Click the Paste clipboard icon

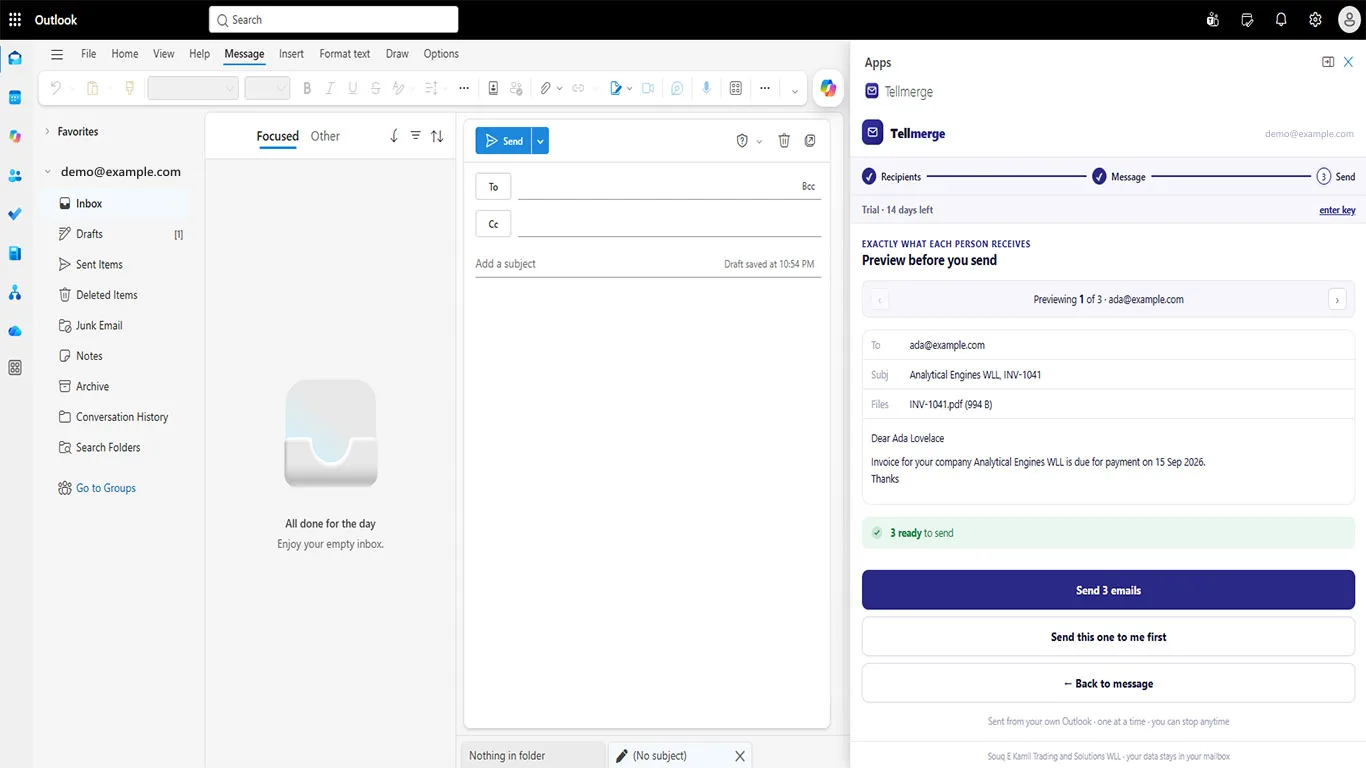tap(93, 88)
